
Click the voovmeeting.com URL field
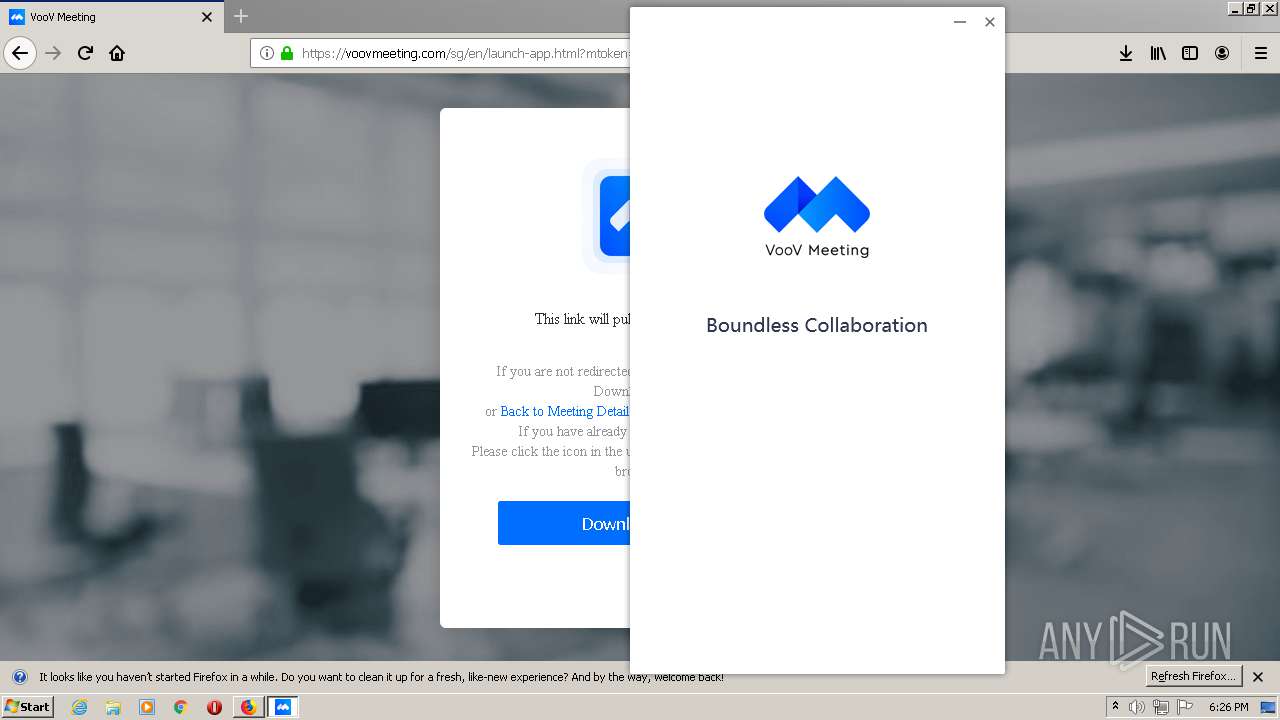point(440,53)
